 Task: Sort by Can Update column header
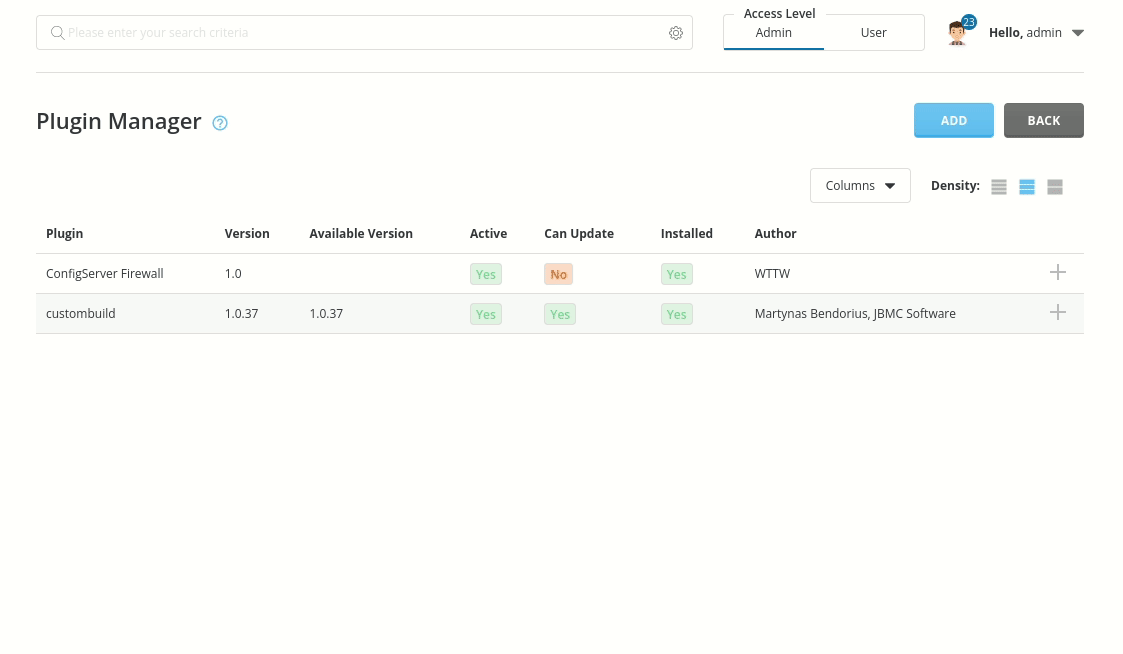click(x=579, y=234)
